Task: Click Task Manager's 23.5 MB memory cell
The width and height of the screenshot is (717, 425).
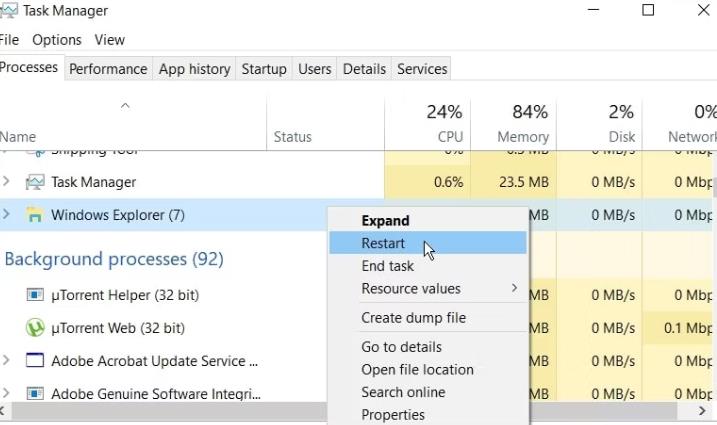Action: click(513, 182)
